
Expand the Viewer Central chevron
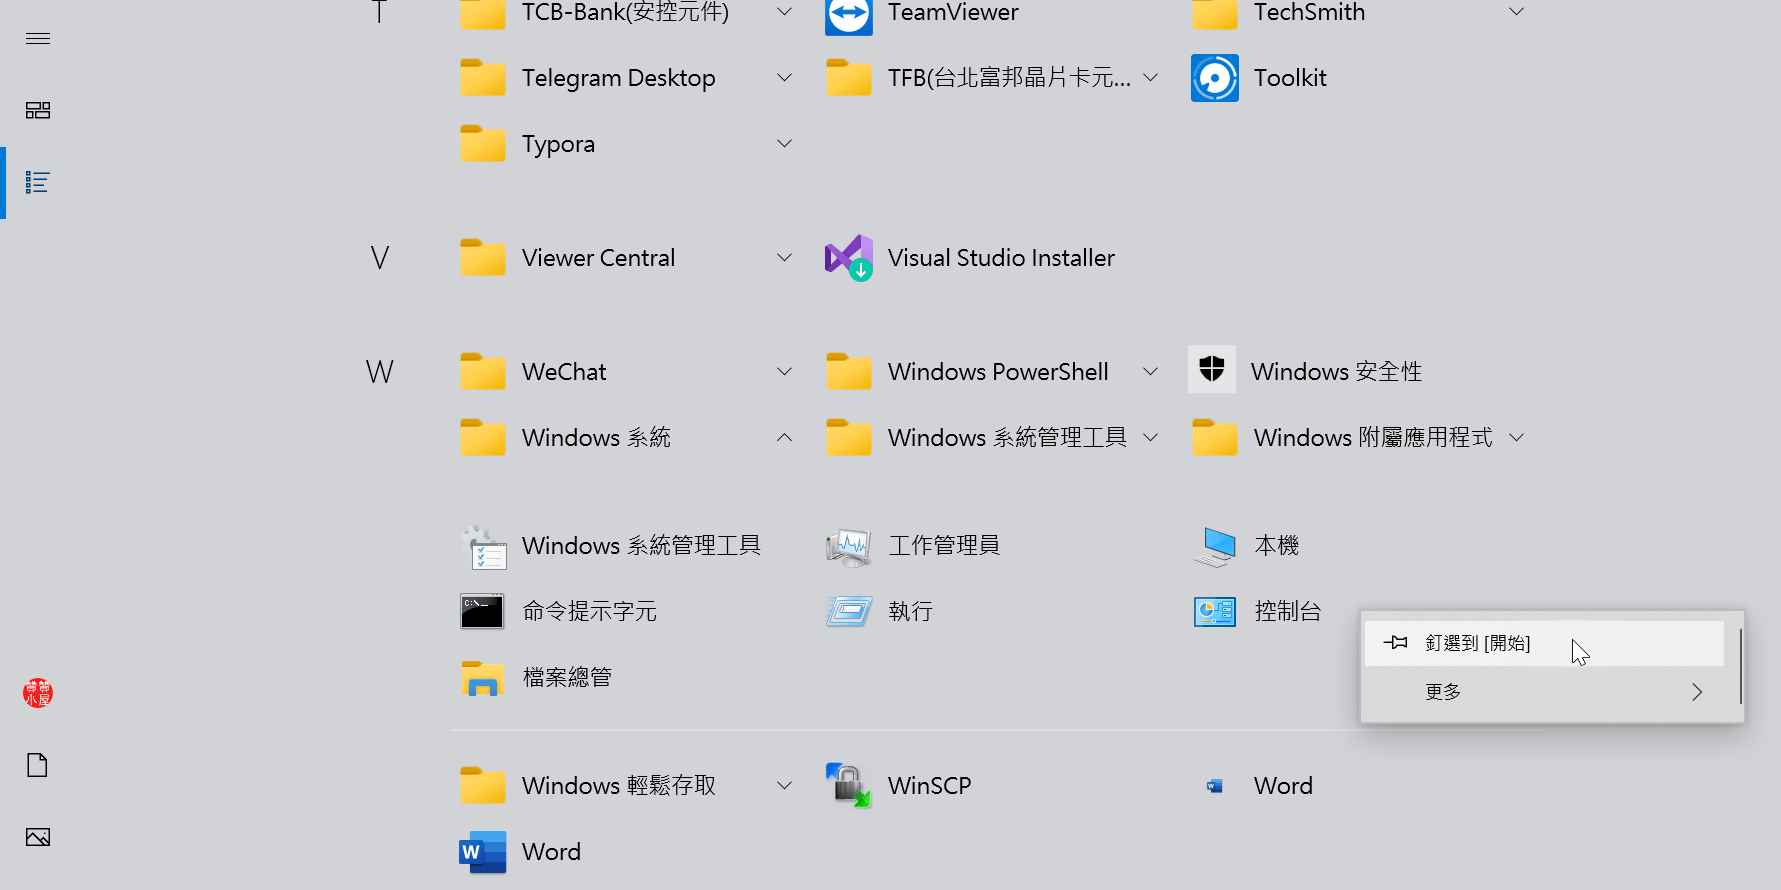pos(785,257)
